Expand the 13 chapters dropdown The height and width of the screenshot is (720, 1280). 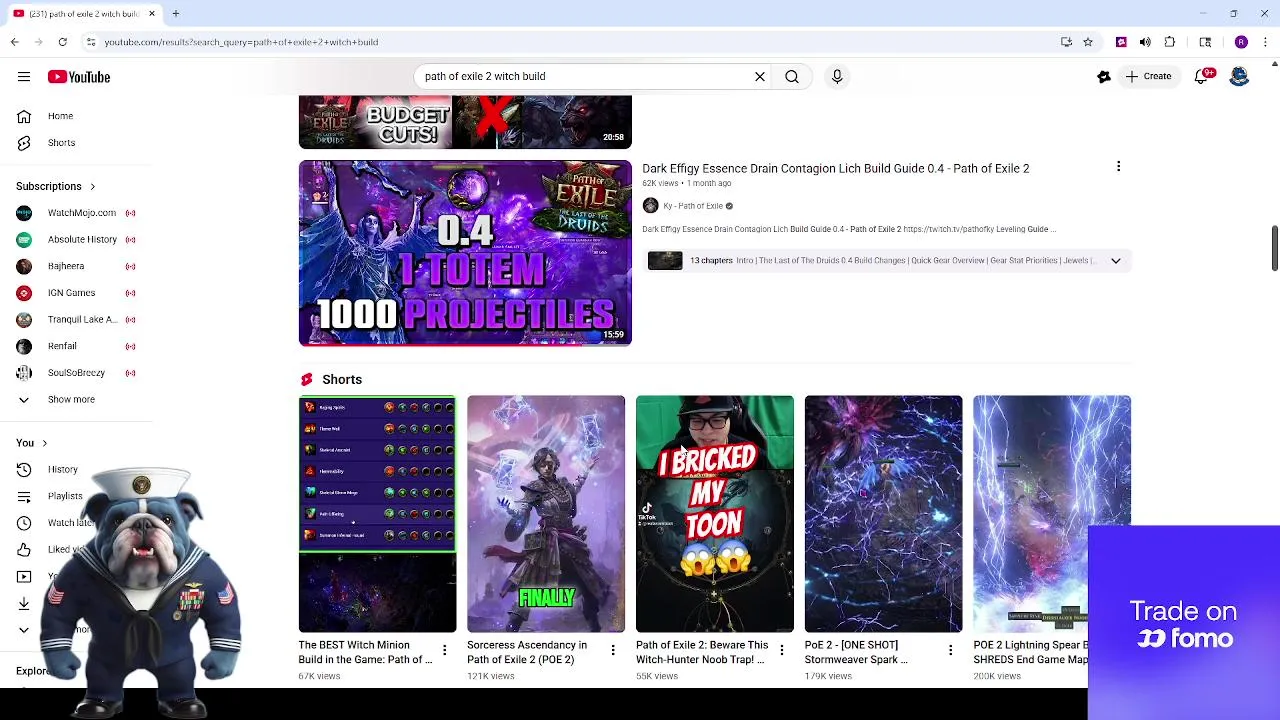click(1115, 261)
